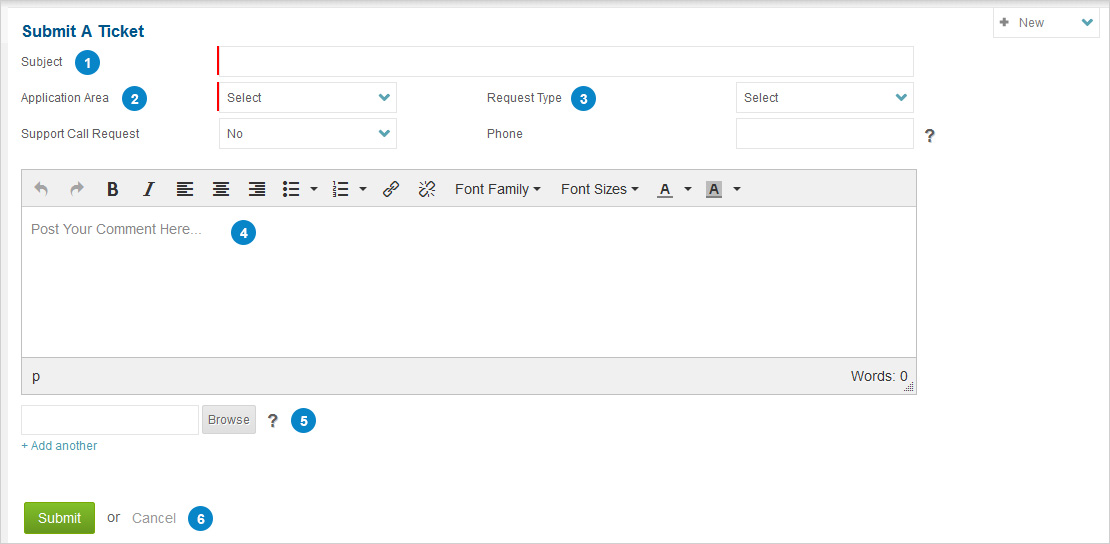Click the help question mark beside Phone
Image resolution: width=1110 pixels, height=544 pixels.
(929, 135)
